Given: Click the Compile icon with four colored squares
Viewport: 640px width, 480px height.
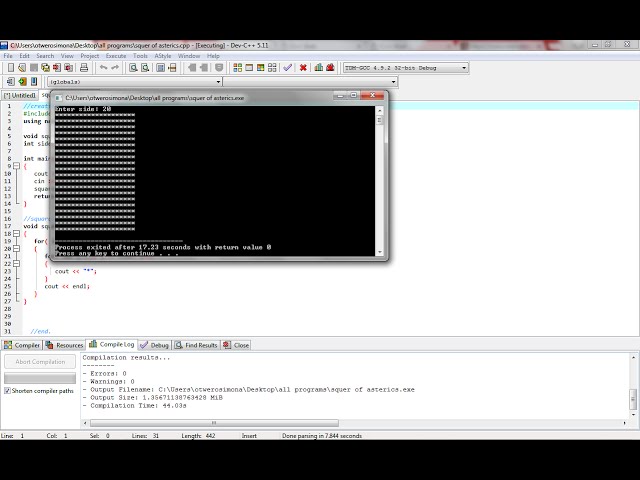Looking at the screenshot, I should click(238, 68).
